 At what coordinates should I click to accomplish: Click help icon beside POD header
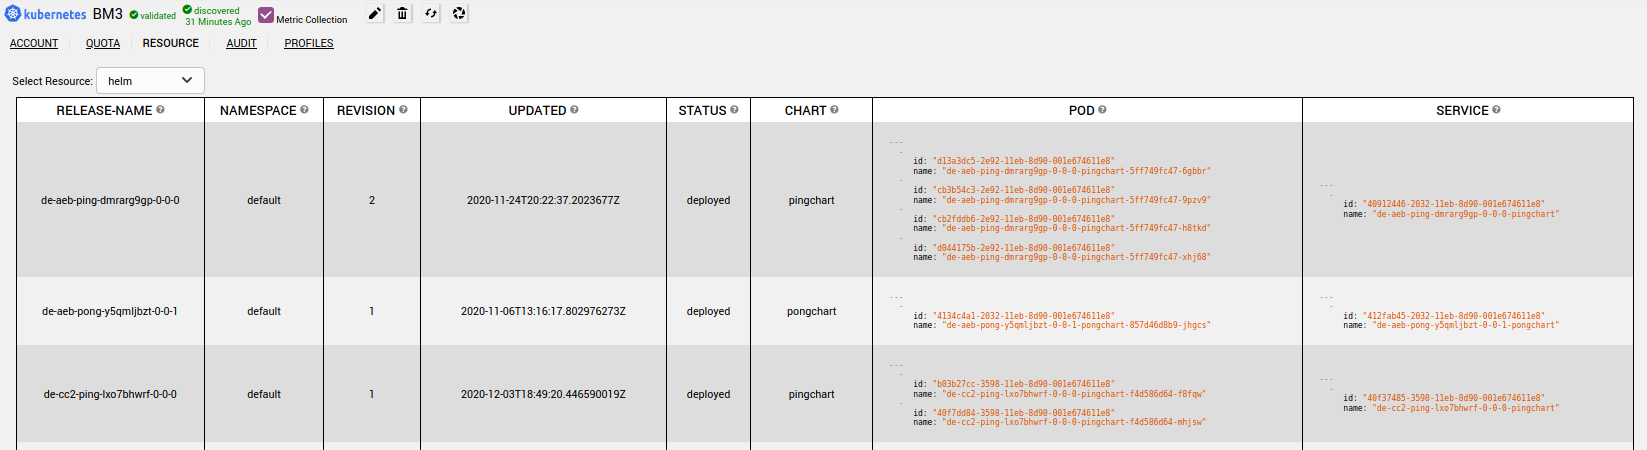tap(1102, 110)
